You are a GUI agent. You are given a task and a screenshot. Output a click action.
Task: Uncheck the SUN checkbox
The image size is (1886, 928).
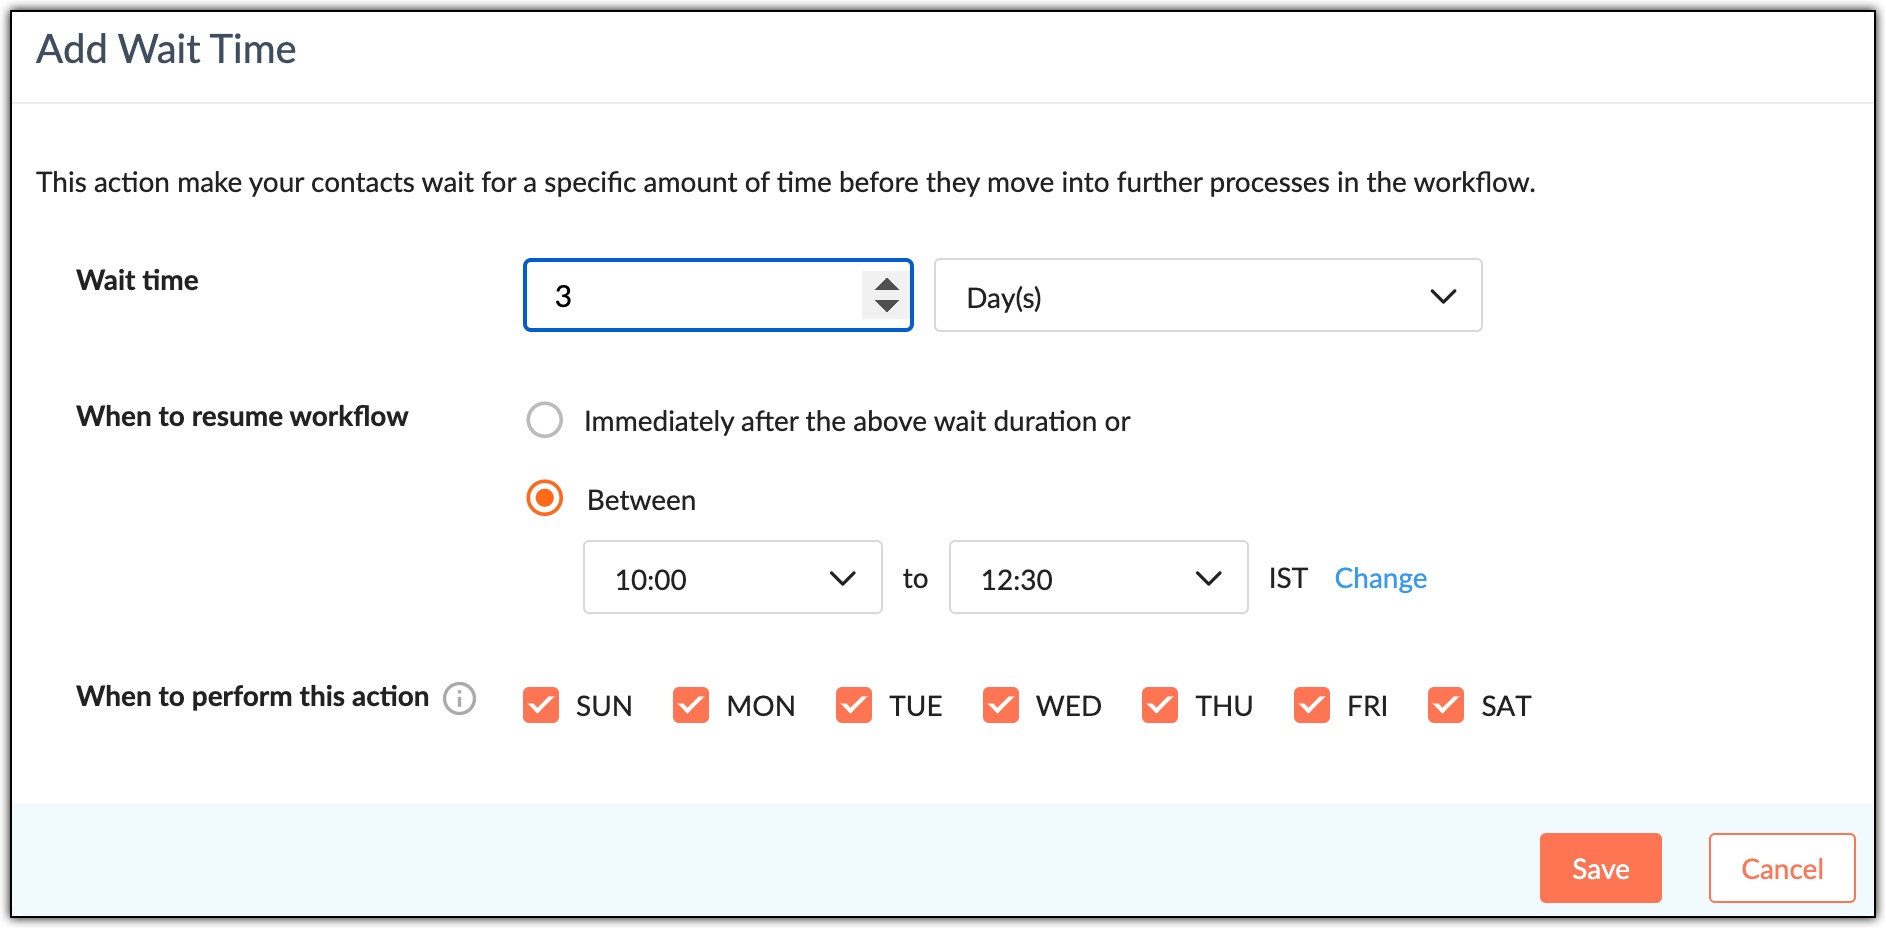click(541, 705)
